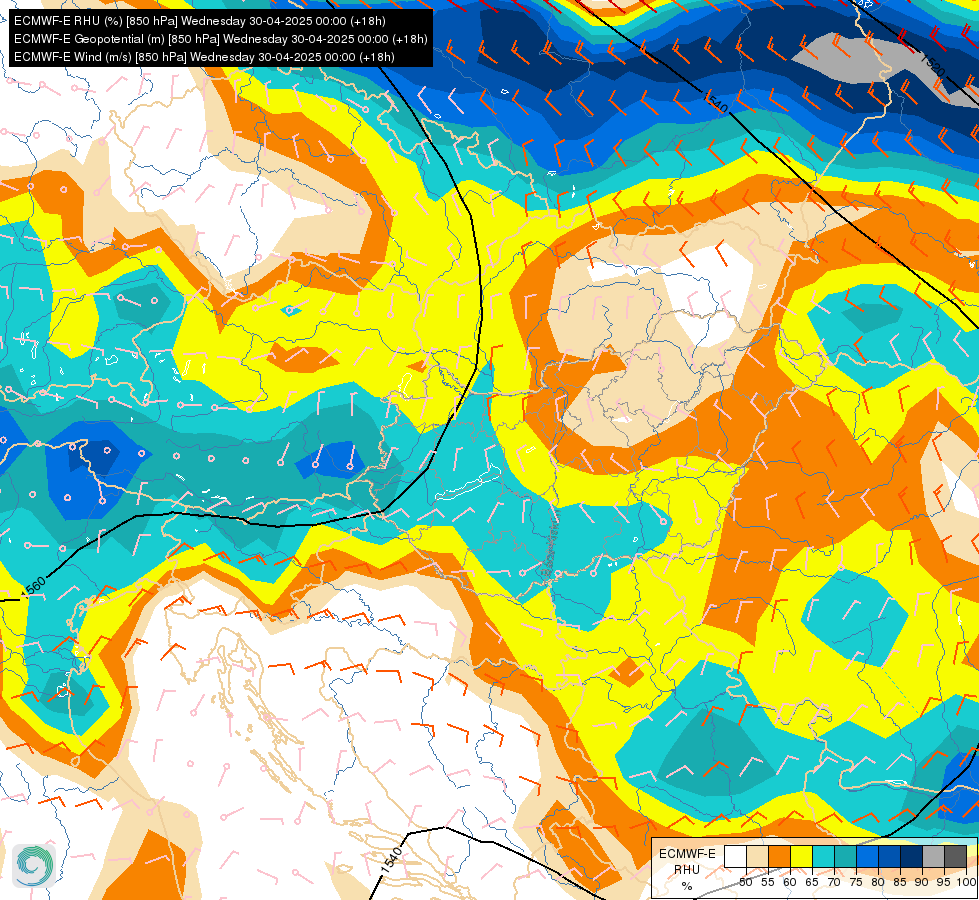
Task: Click the legend tick value 75
Action: click(856, 882)
